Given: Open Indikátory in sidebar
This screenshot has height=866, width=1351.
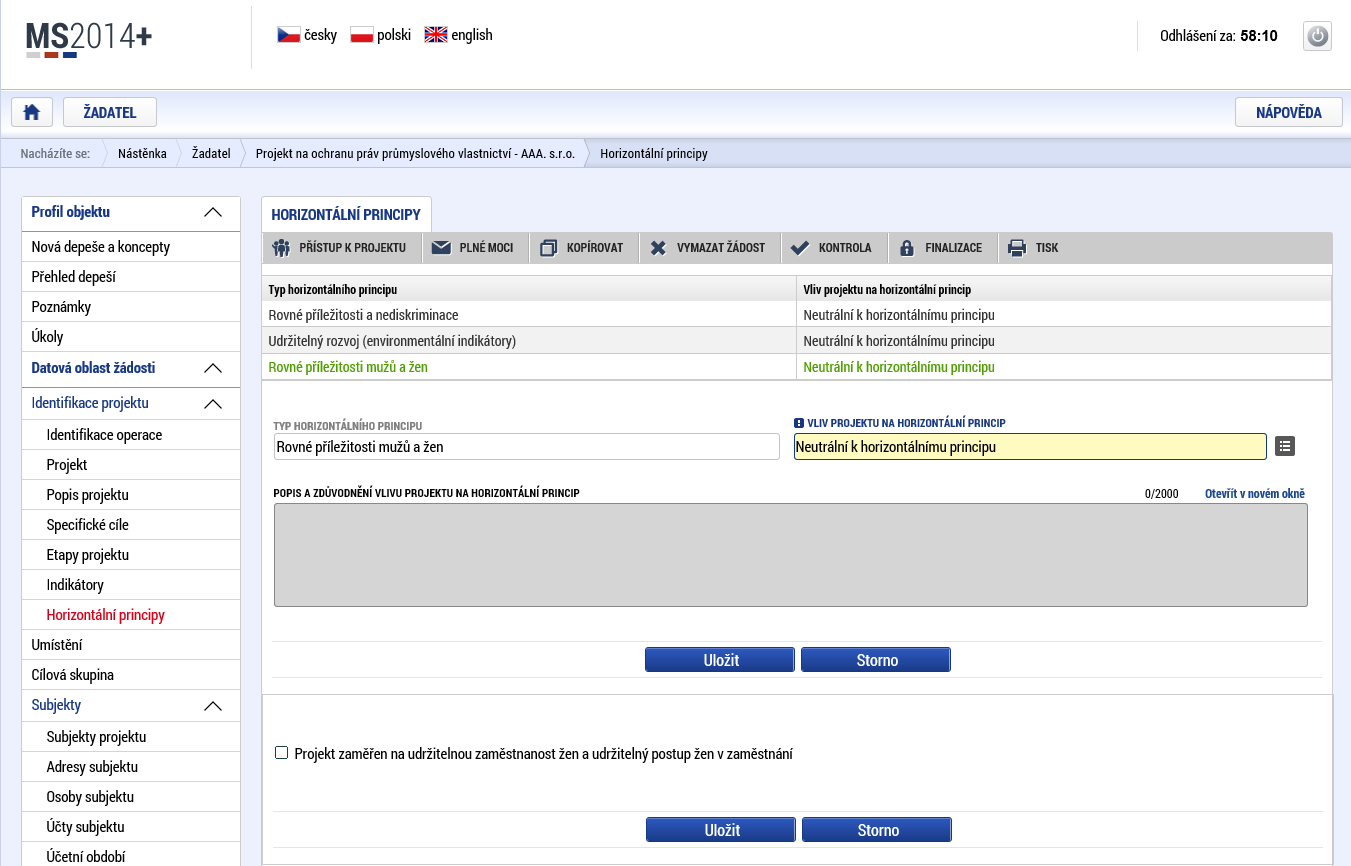Looking at the screenshot, I should point(131,585).
